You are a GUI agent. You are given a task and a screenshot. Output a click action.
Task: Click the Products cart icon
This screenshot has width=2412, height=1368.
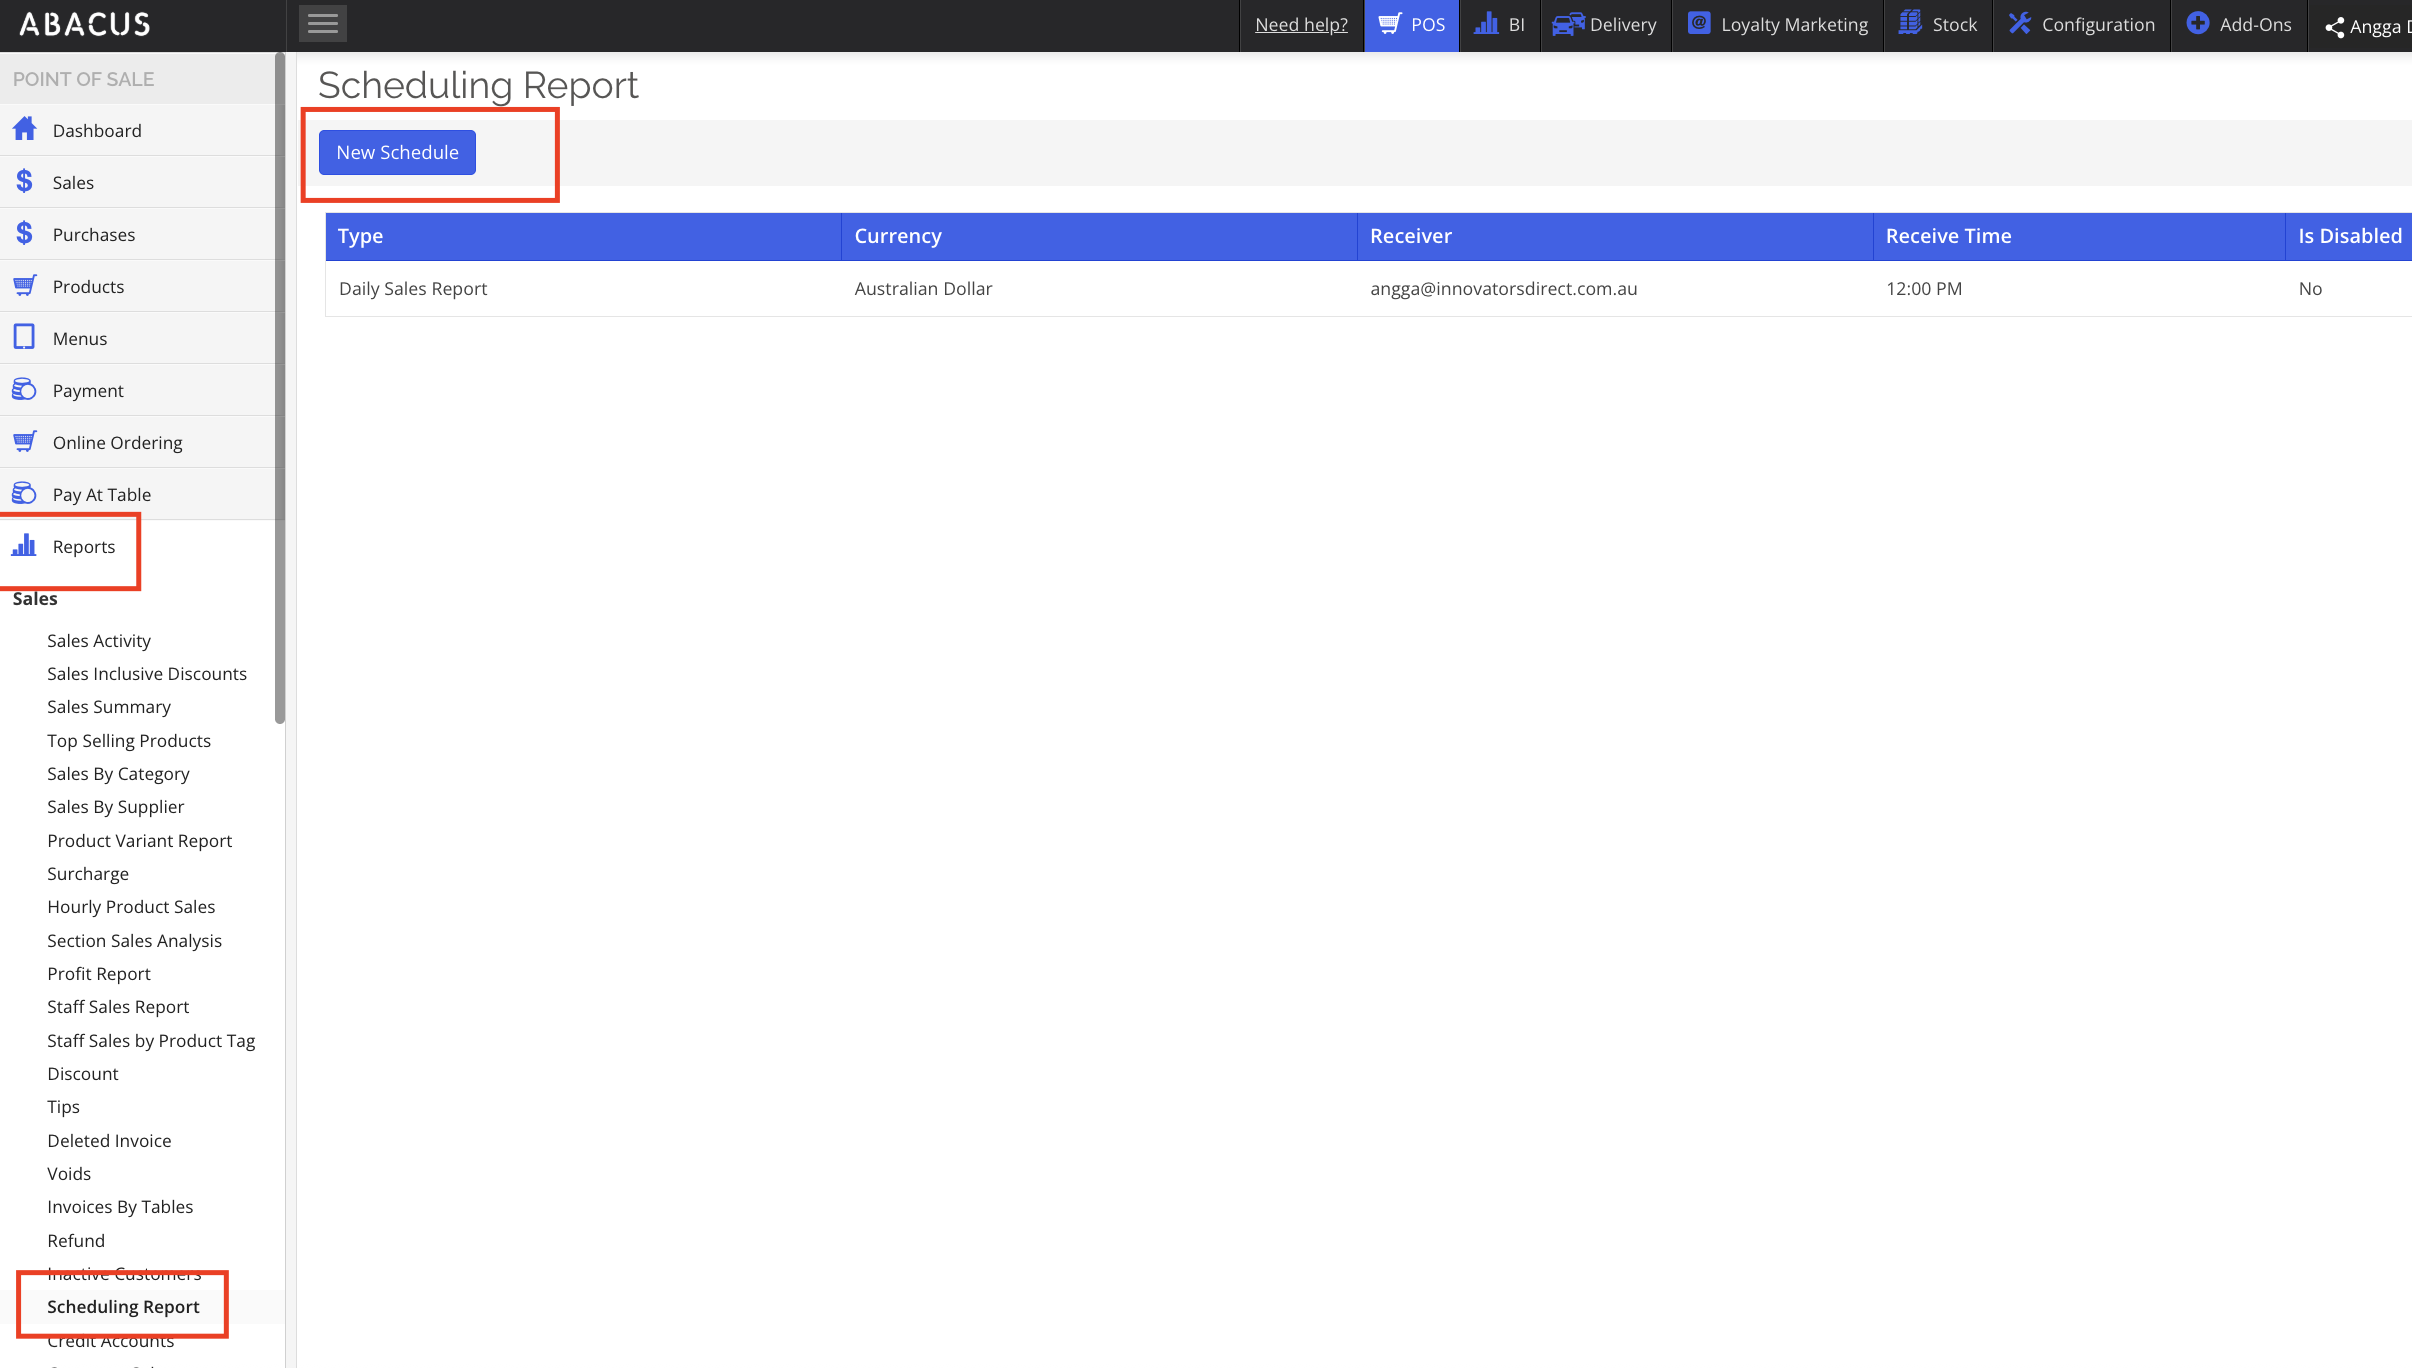click(25, 286)
